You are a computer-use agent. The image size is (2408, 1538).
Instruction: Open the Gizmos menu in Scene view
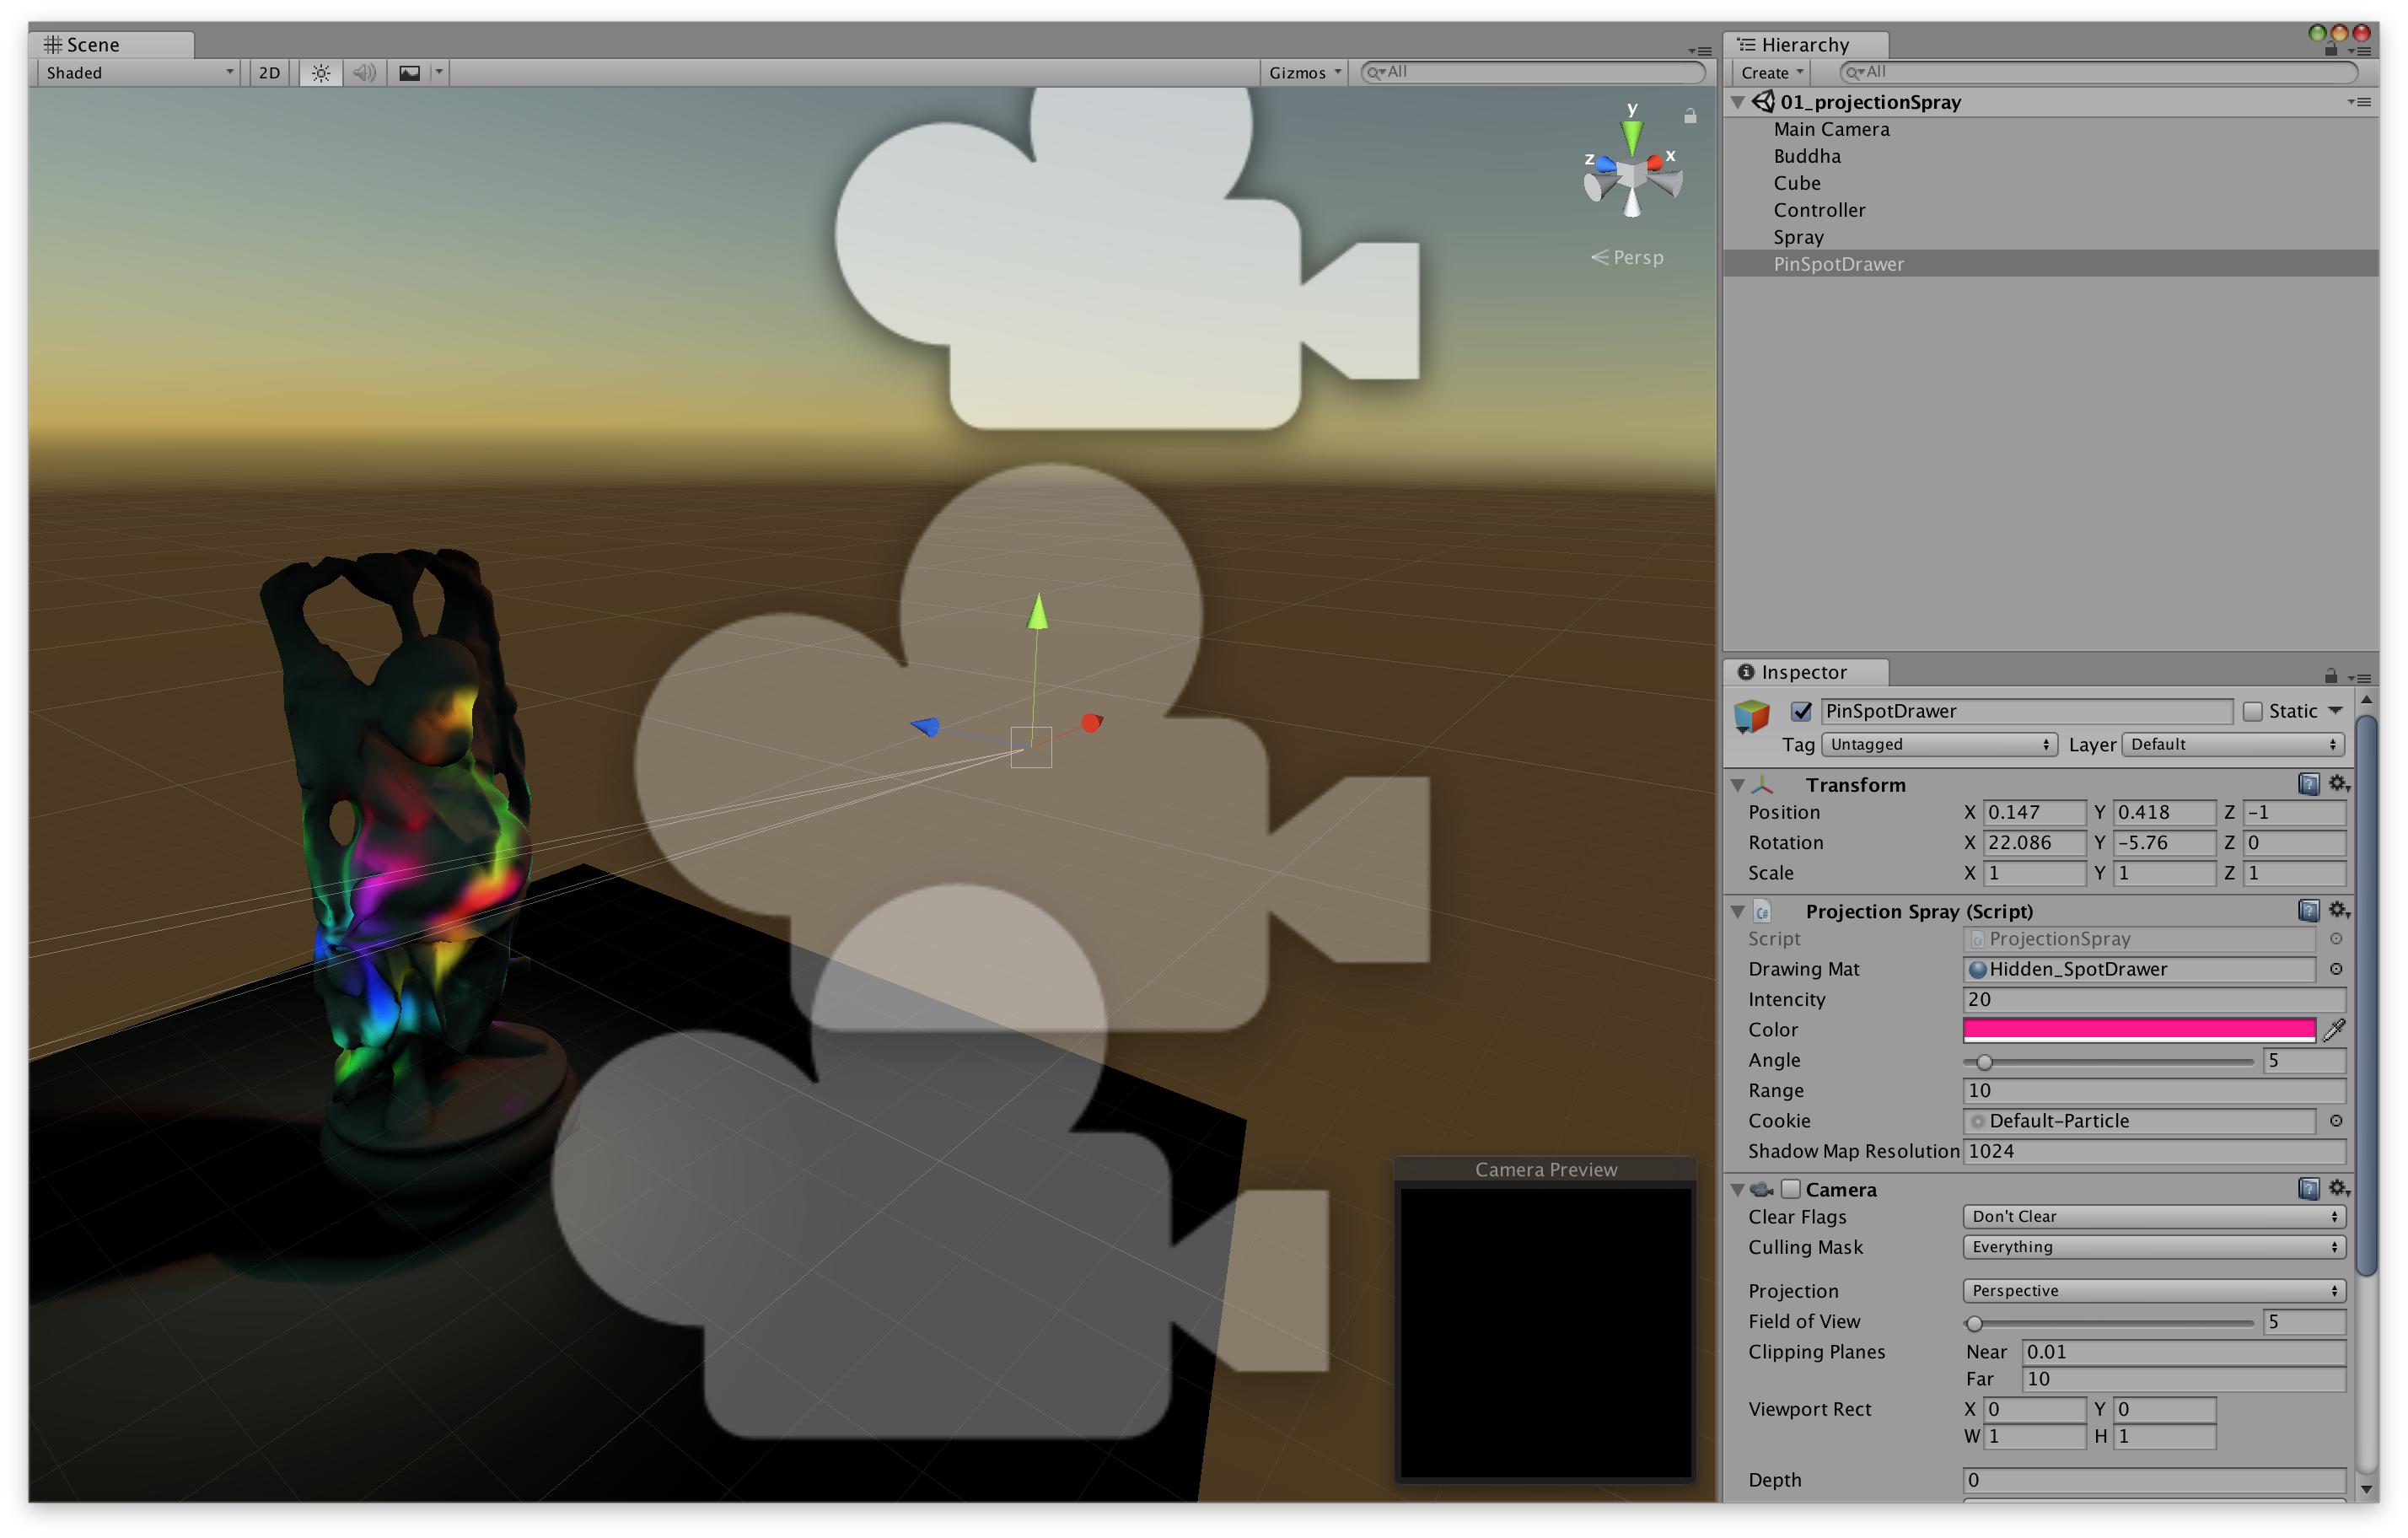[x=1302, y=72]
